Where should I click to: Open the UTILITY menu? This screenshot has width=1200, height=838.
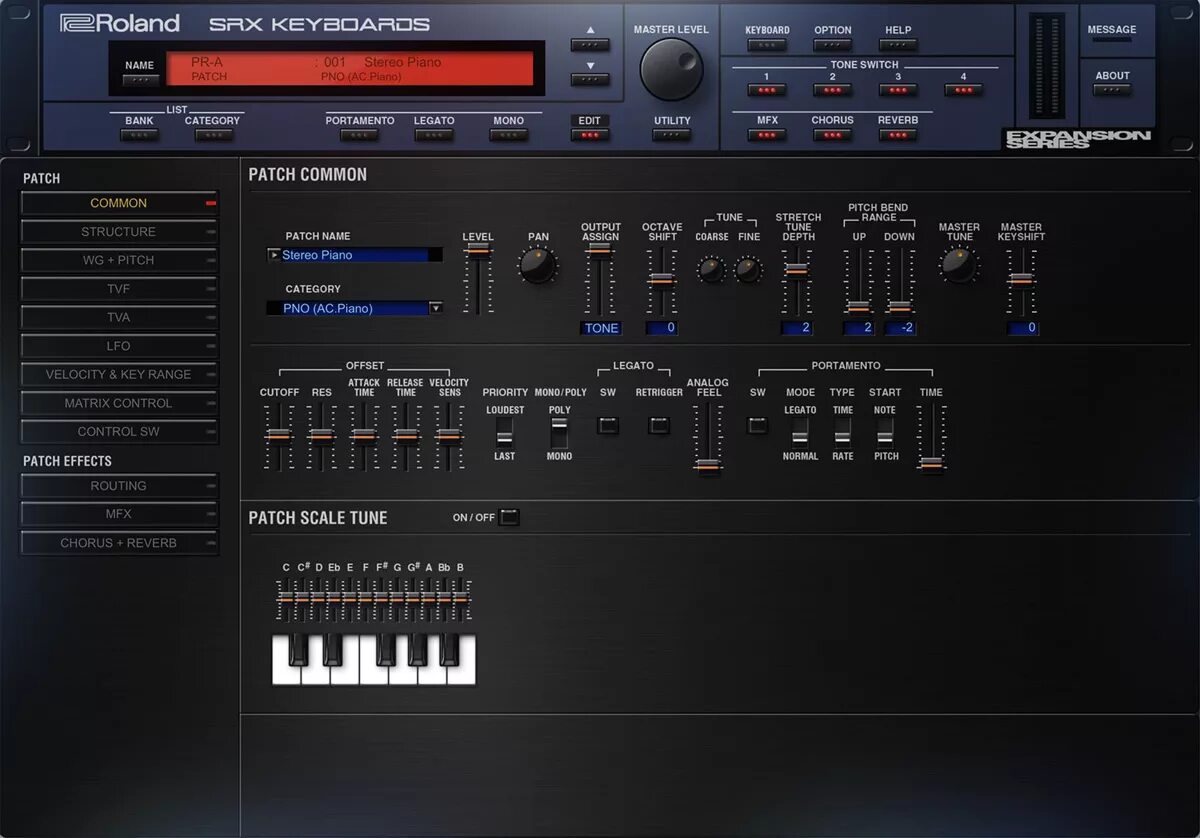coord(672,135)
